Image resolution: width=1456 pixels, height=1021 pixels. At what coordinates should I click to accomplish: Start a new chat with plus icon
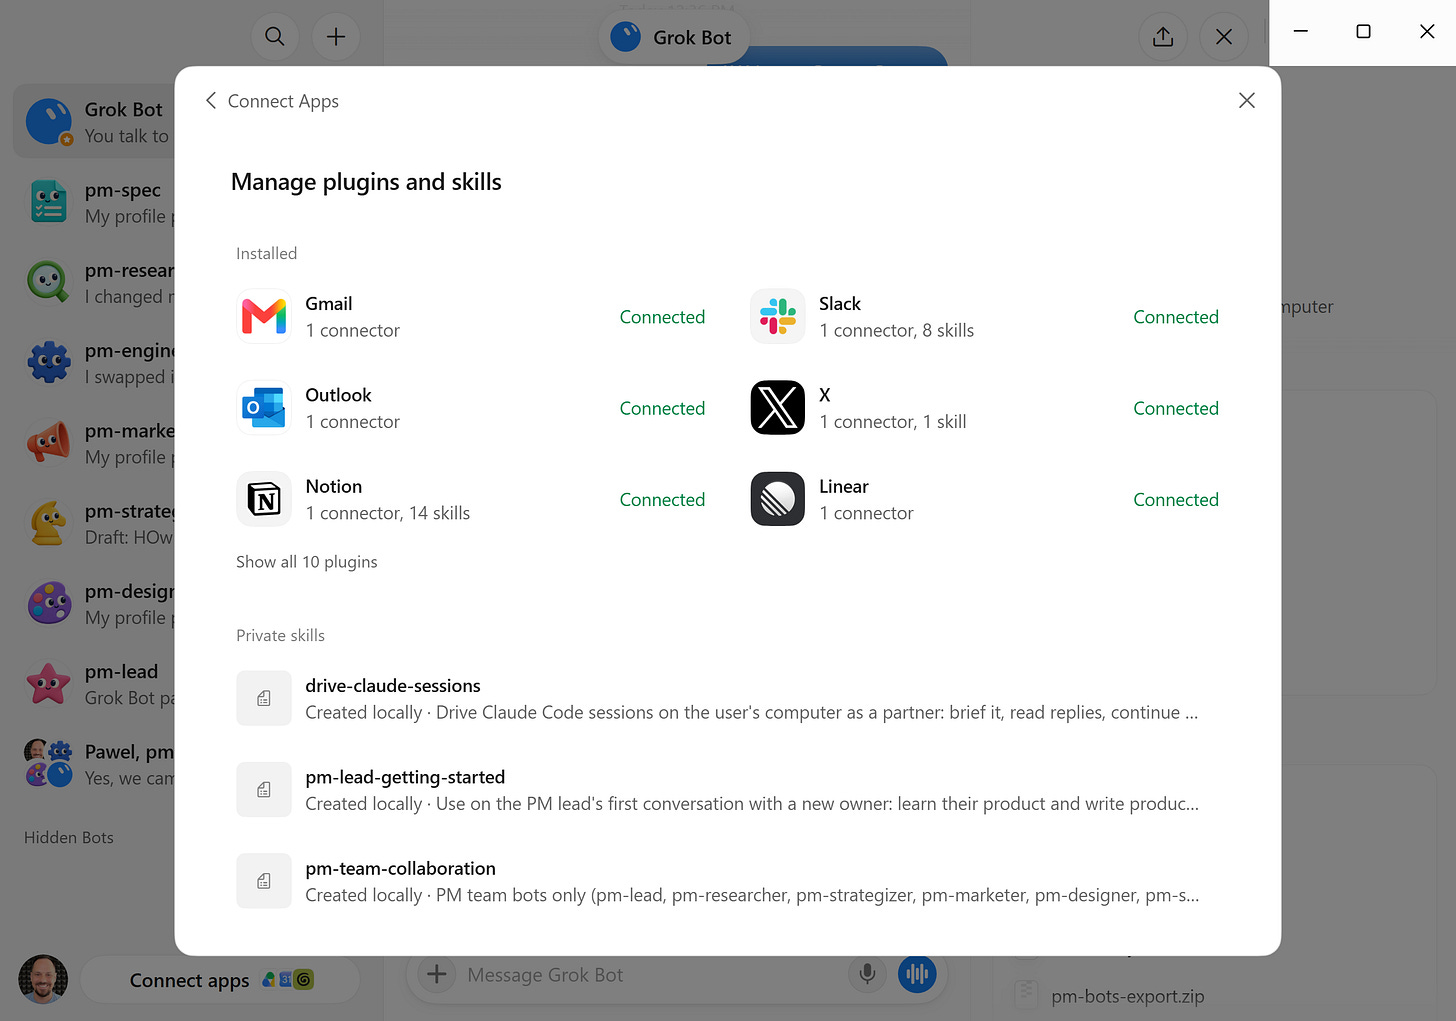click(x=336, y=37)
